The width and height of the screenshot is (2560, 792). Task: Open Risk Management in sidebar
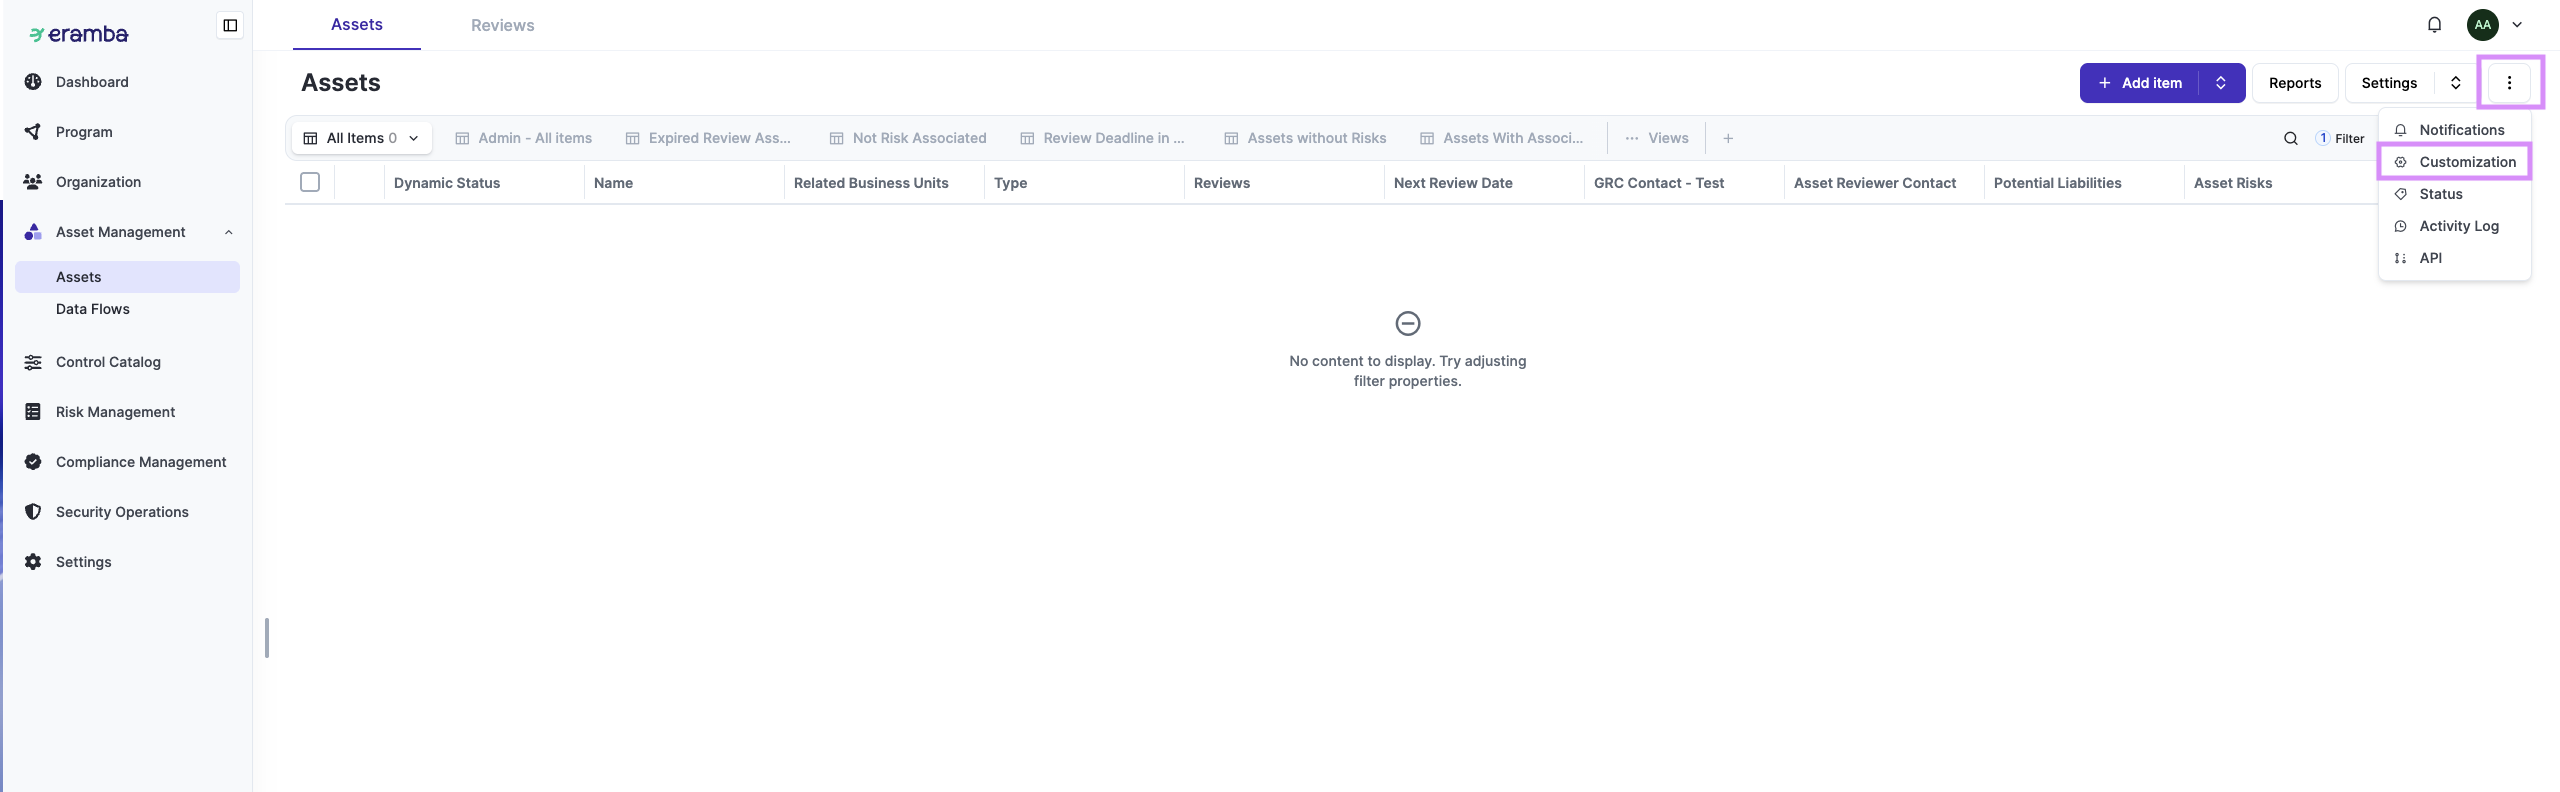115,412
